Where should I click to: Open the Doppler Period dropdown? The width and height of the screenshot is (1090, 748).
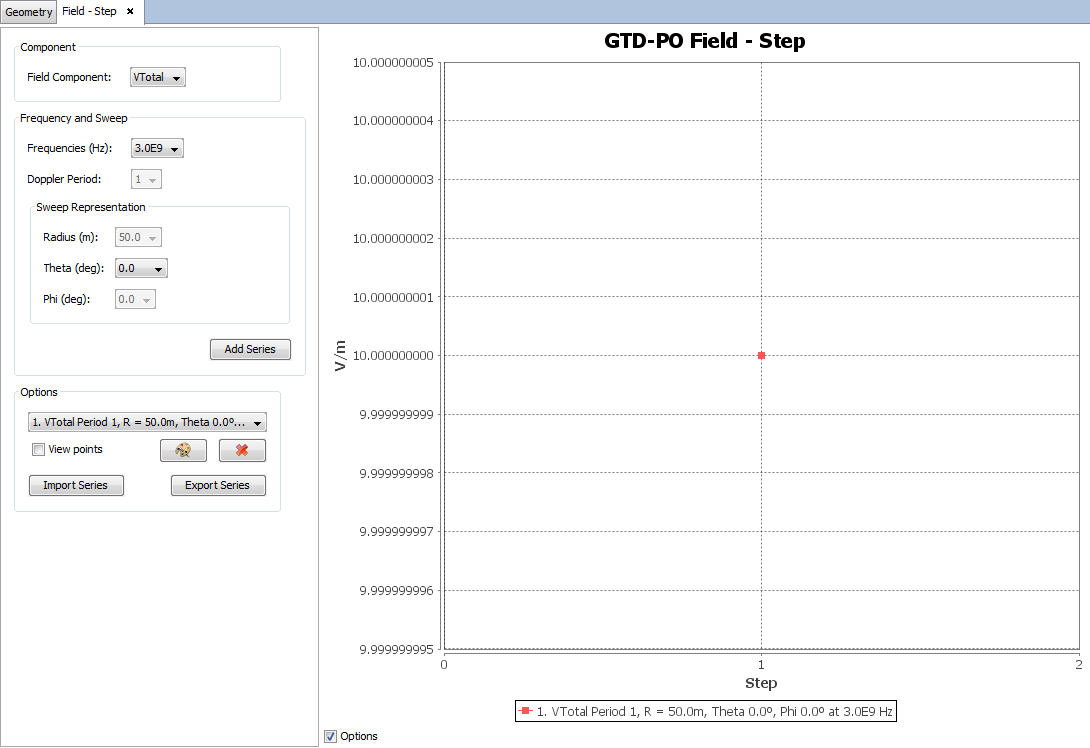(146, 180)
